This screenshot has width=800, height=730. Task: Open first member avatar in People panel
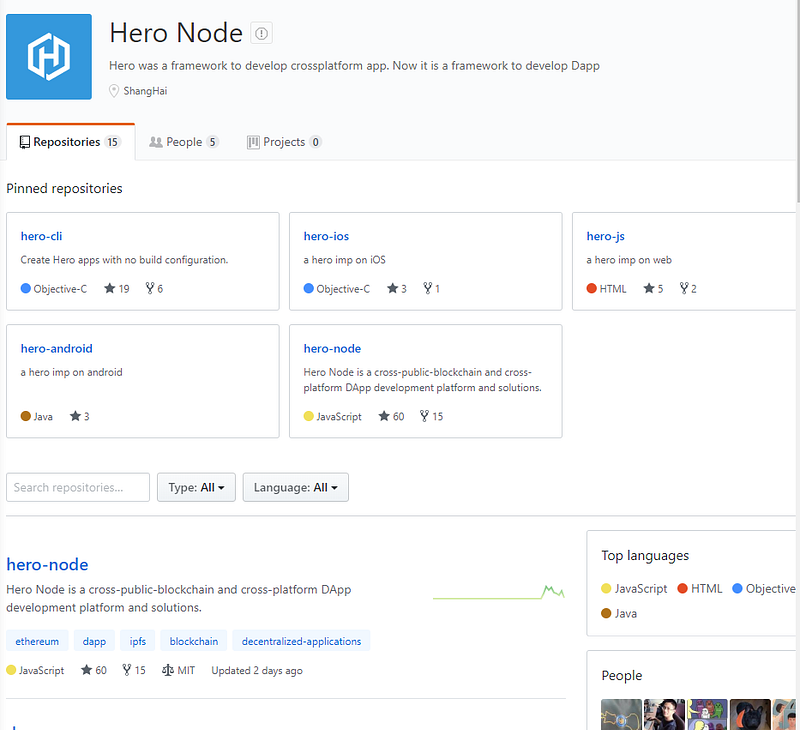(x=621, y=714)
